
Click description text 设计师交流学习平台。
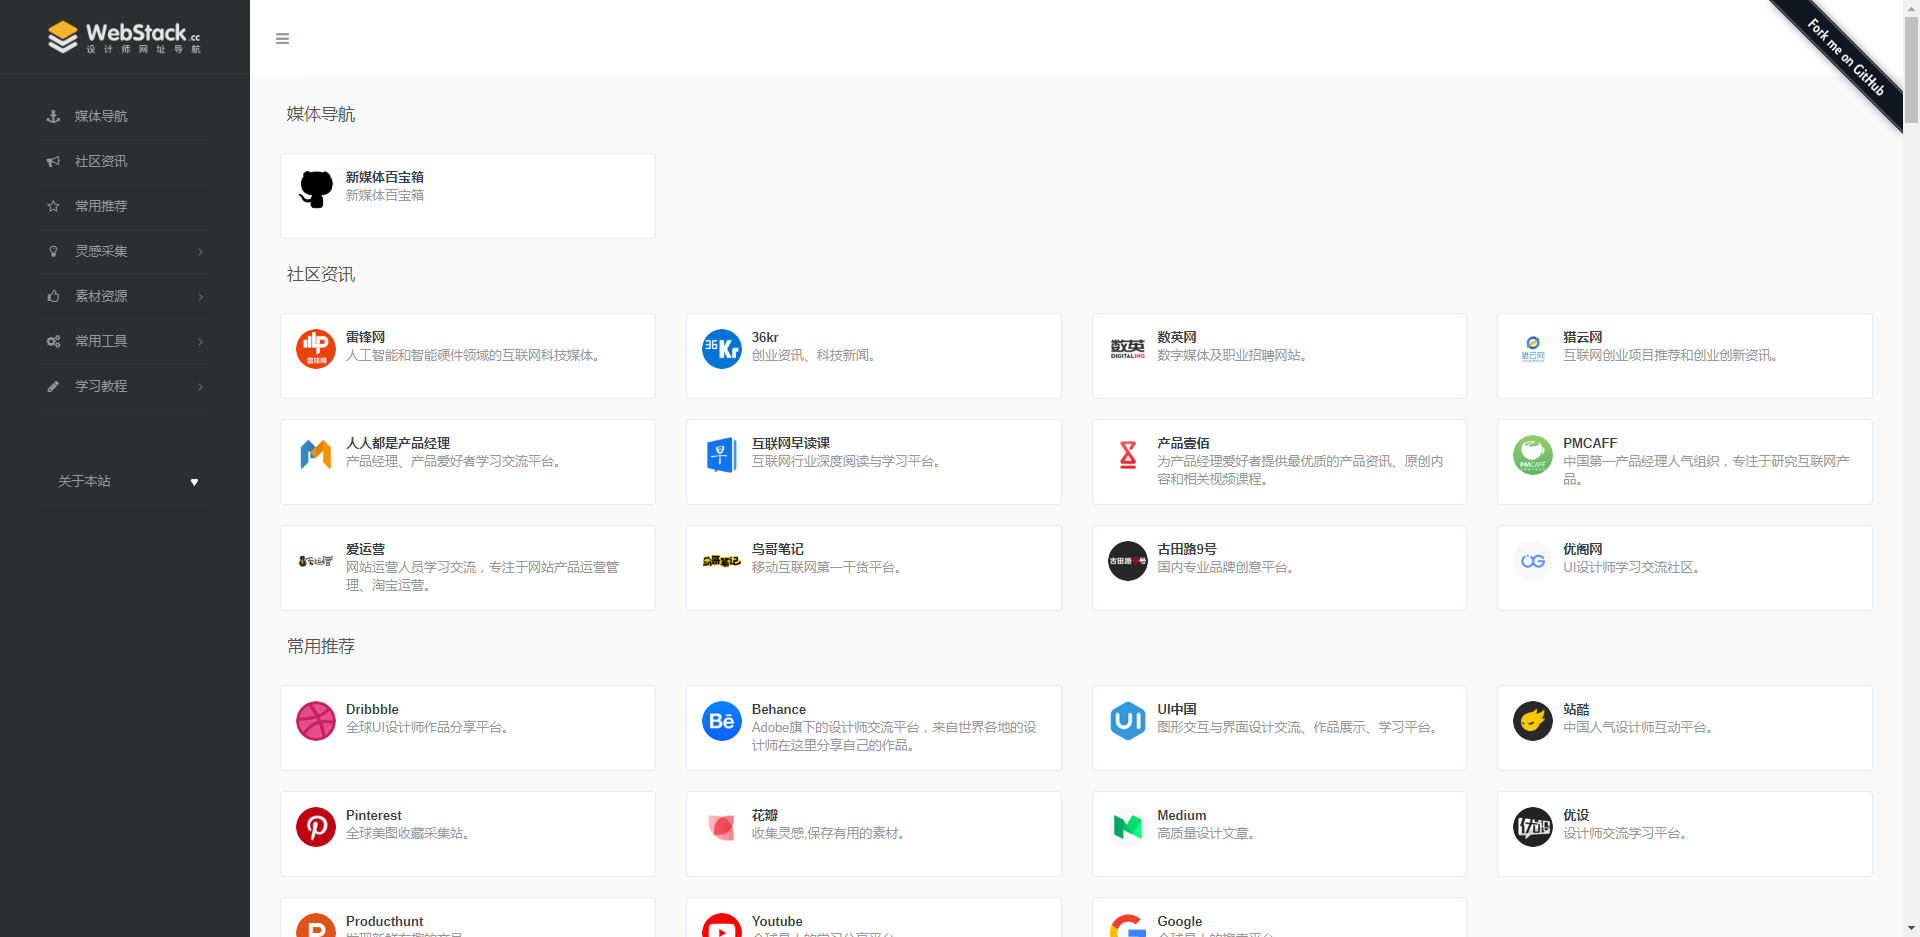(1627, 834)
